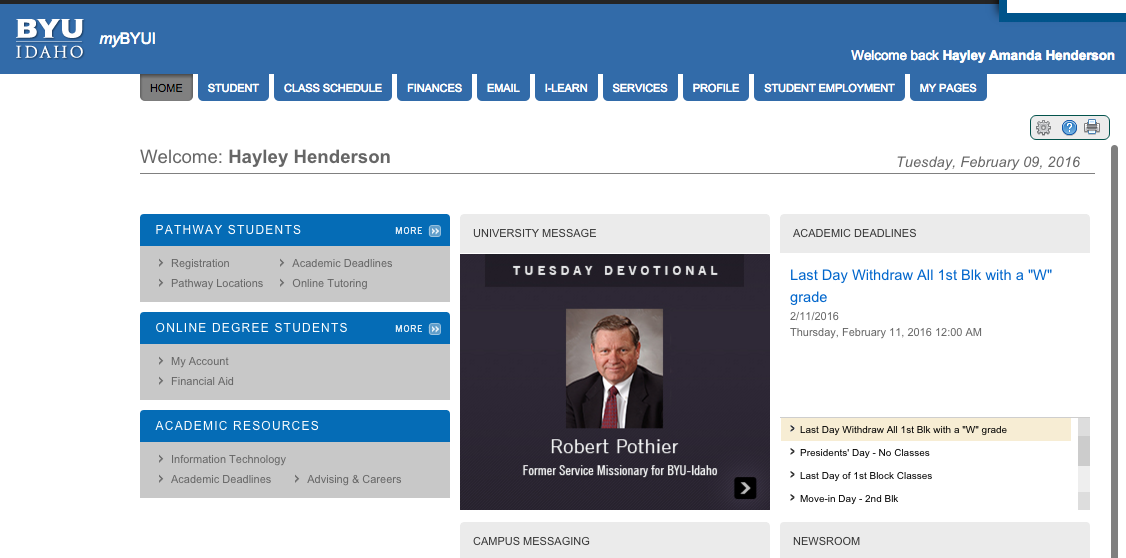Open the Home tab

(x=167, y=88)
